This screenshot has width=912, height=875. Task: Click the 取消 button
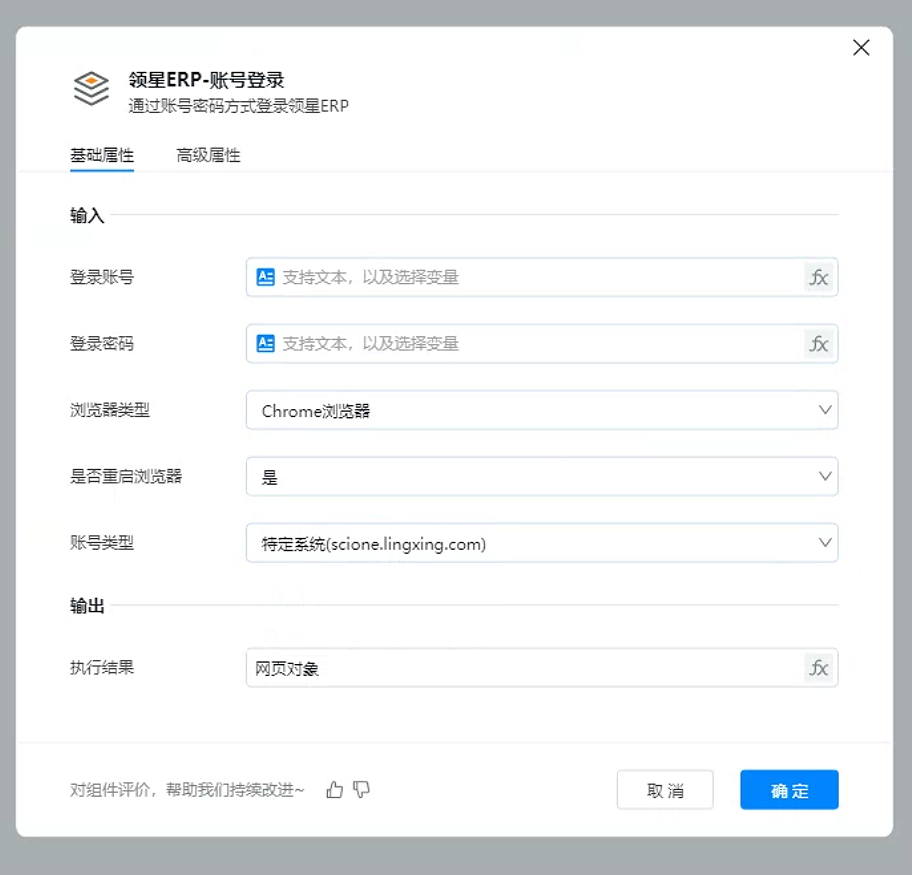665,790
